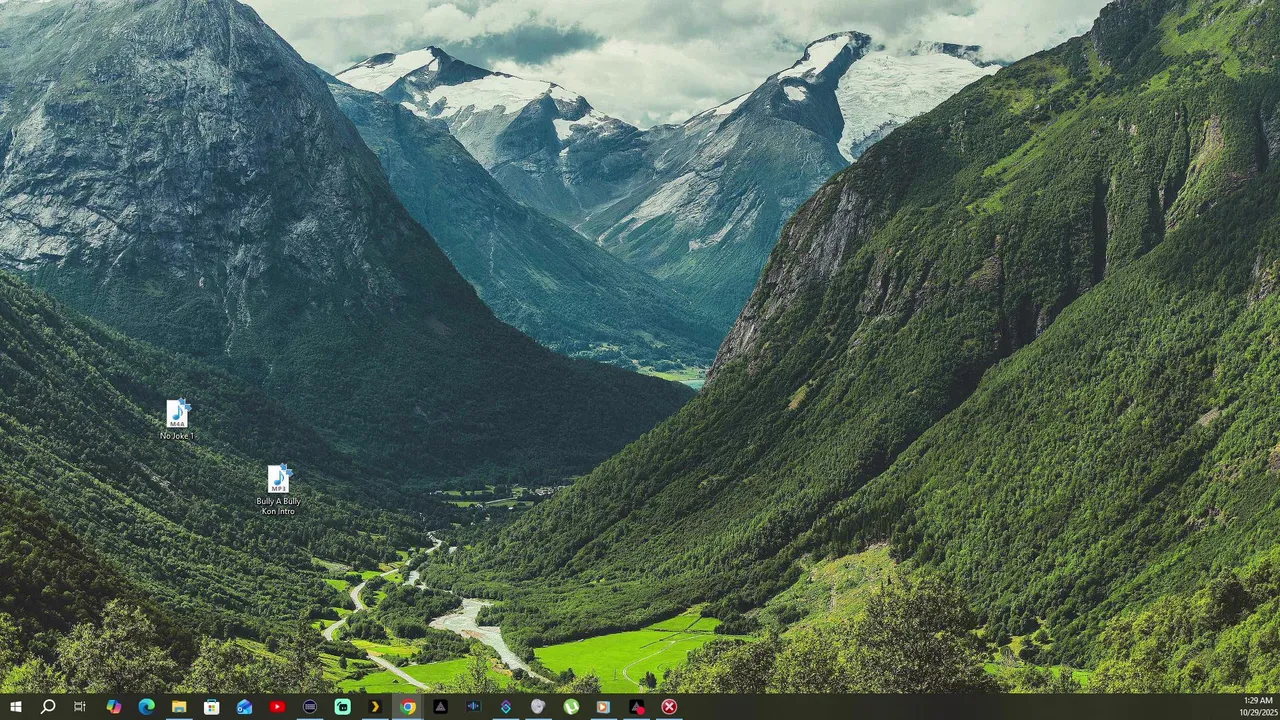The height and width of the screenshot is (720, 1280).
Task: Select the Bully A Bully Kon Intro MP3 file
Action: (x=279, y=490)
